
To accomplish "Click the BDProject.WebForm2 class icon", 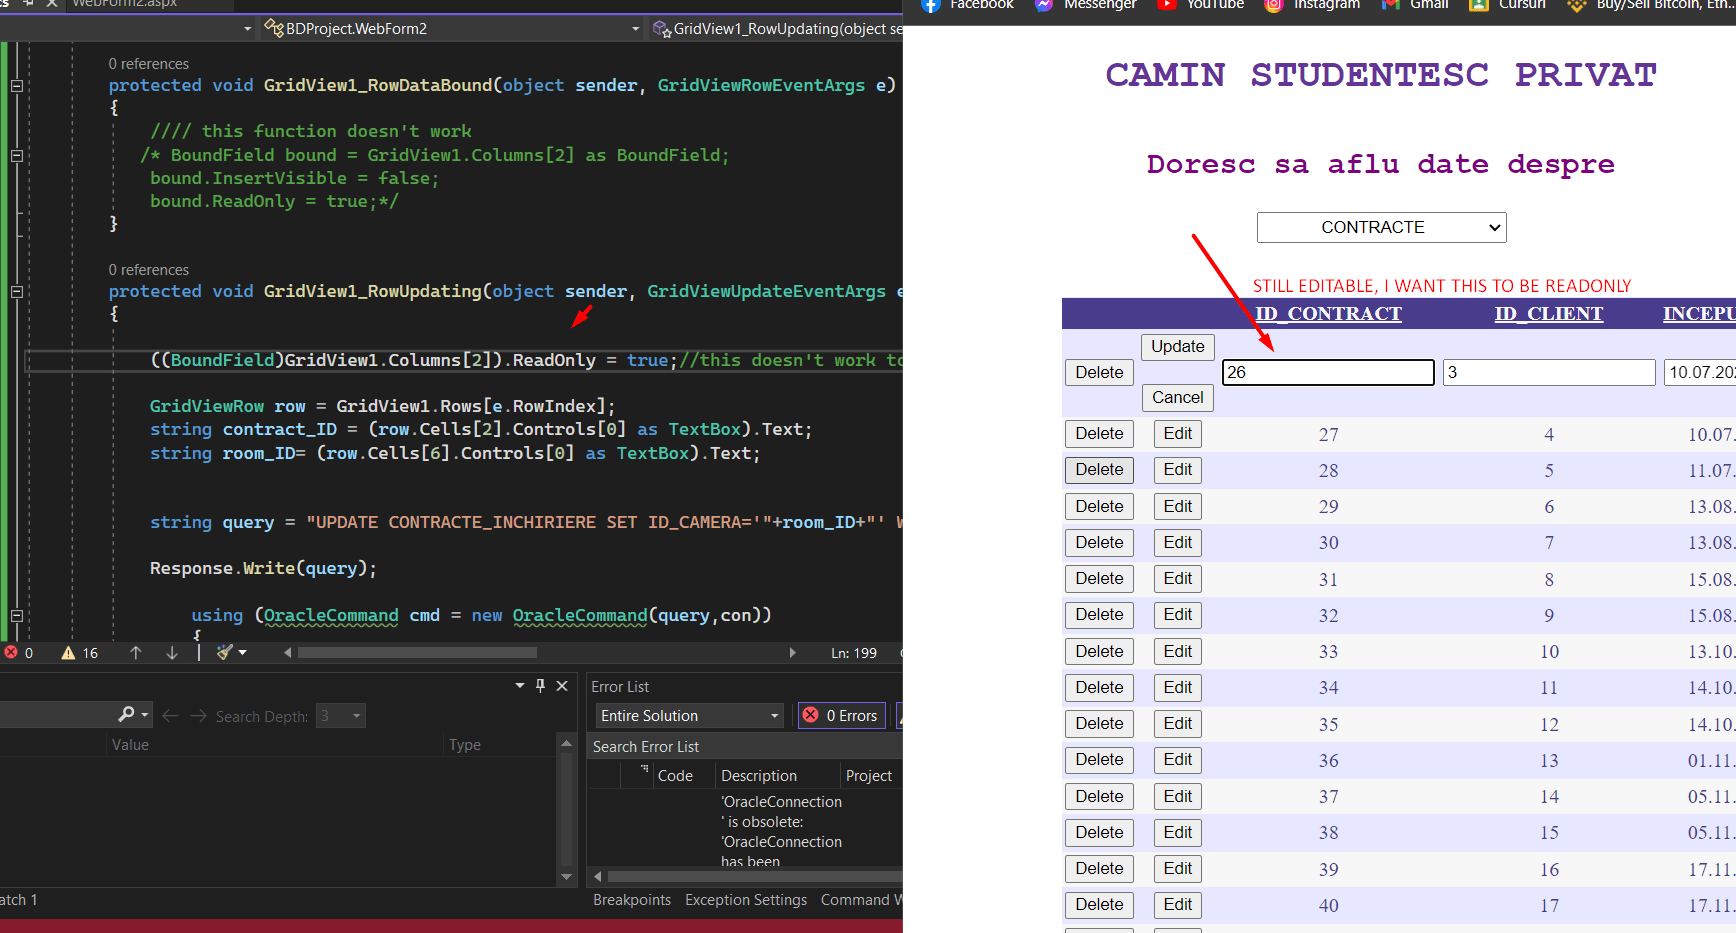I will click(x=274, y=28).
